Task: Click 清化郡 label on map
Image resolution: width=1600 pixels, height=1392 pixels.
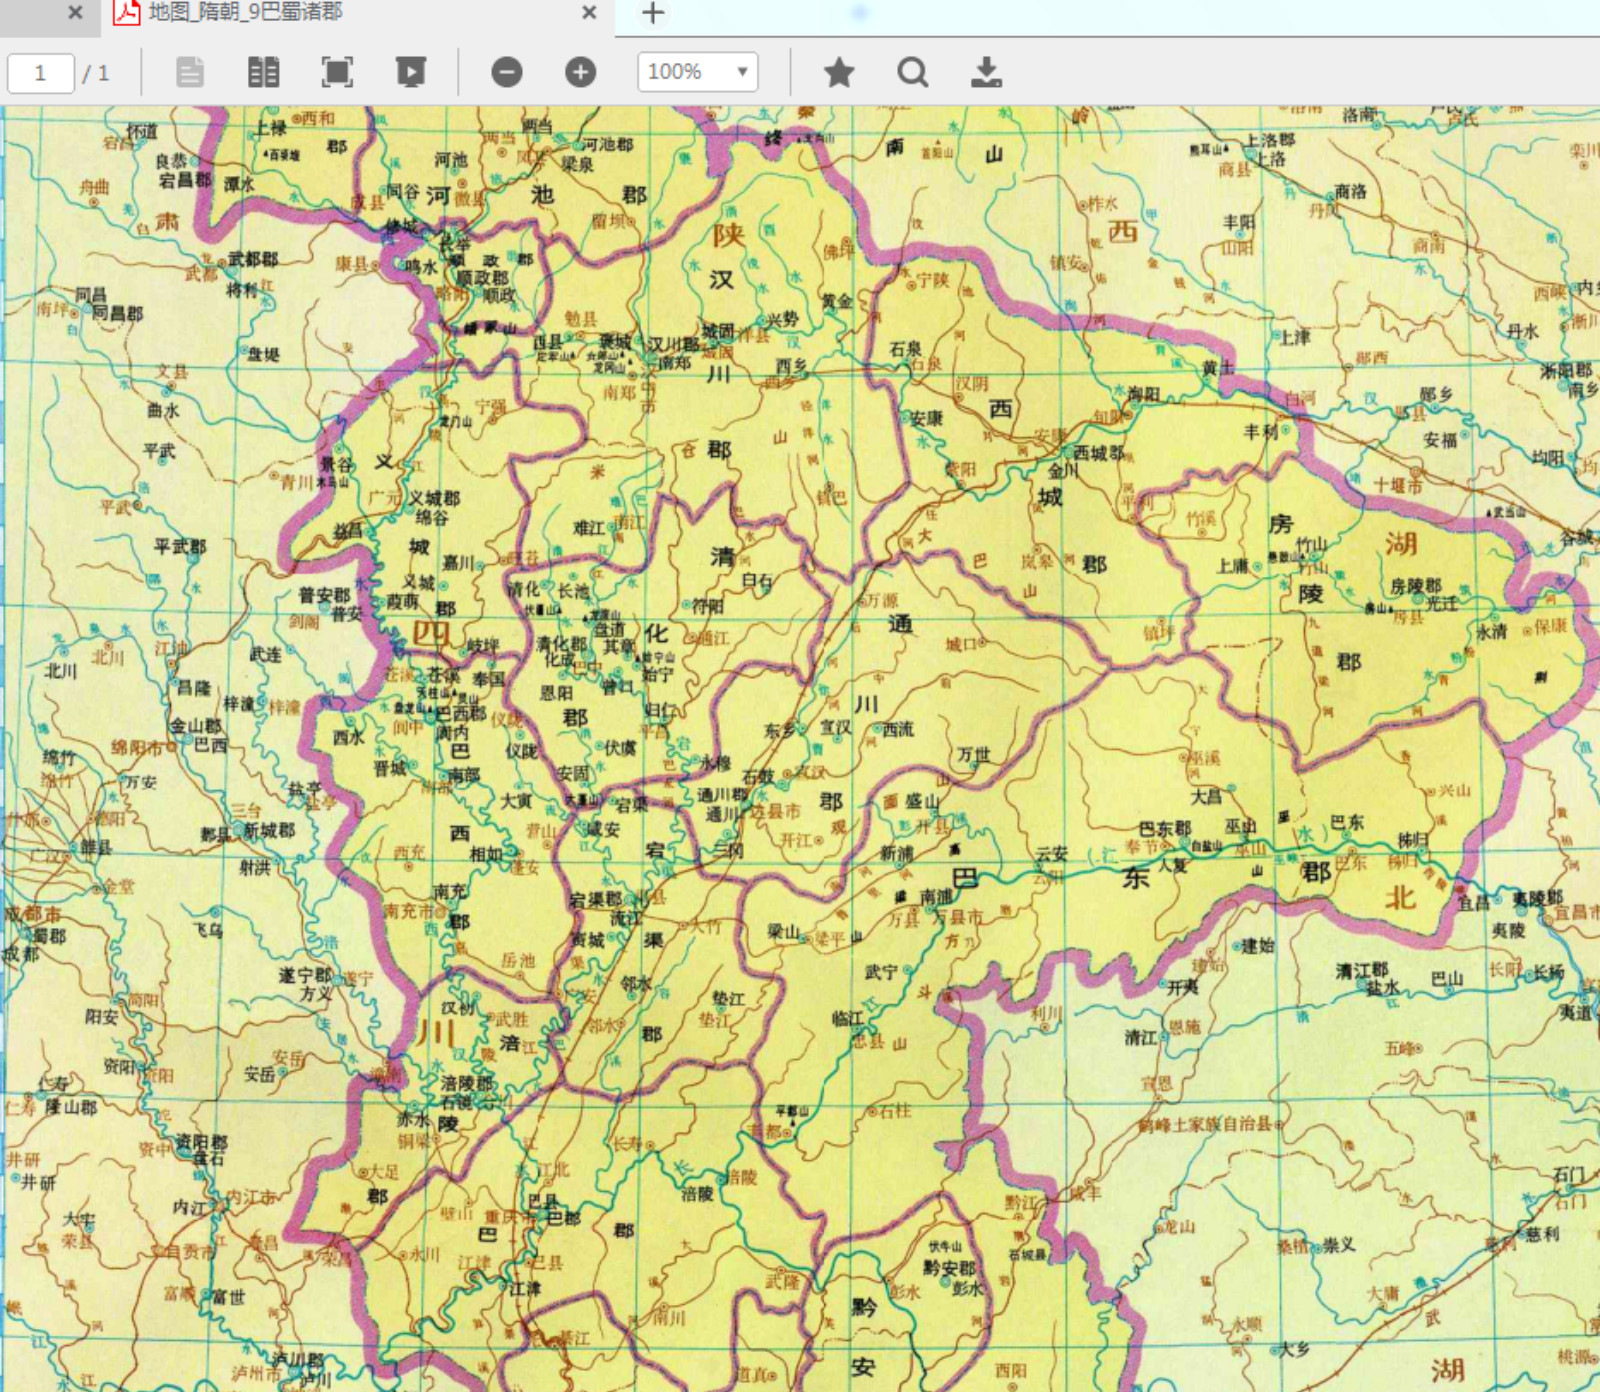Action: tap(562, 643)
